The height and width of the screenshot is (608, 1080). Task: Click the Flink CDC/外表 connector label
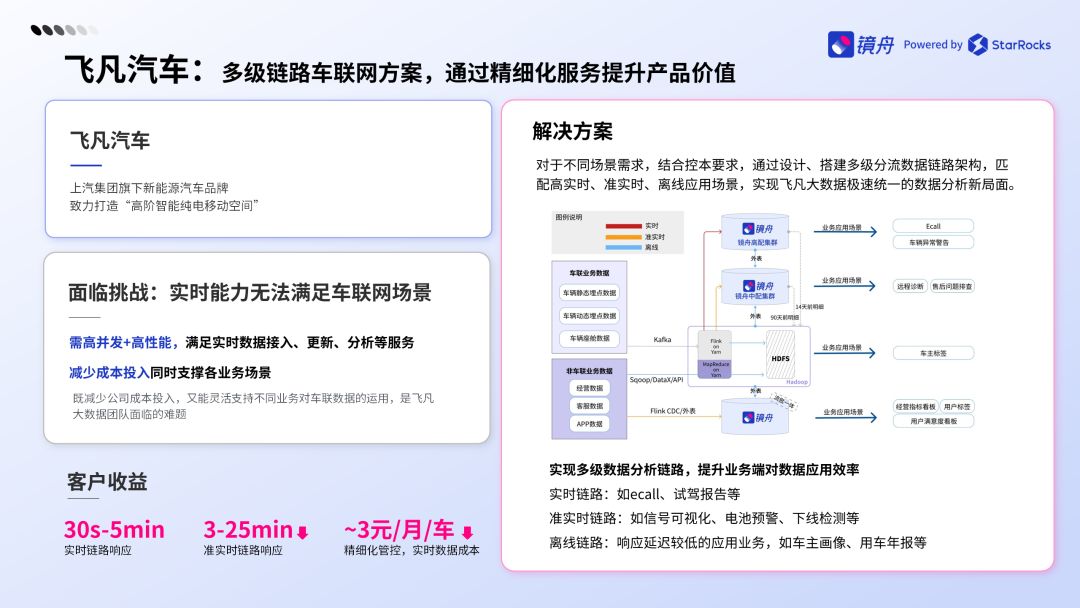(x=673, y=411)
